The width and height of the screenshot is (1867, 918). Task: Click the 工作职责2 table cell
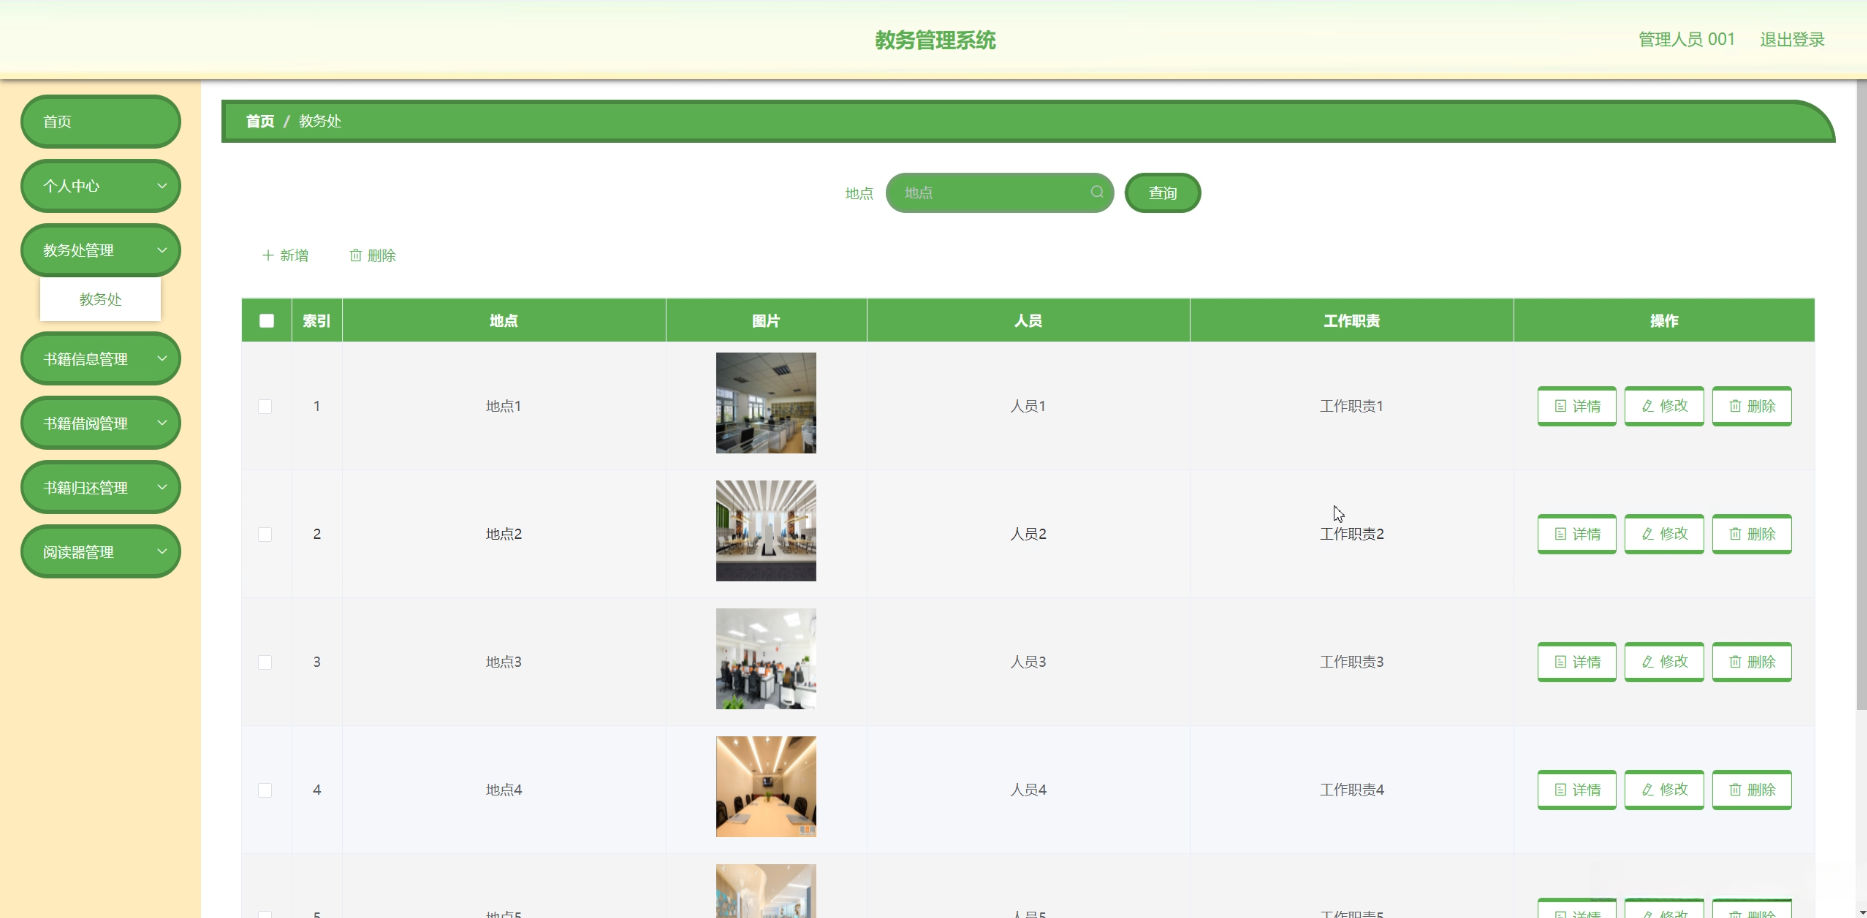(1352, 534)
